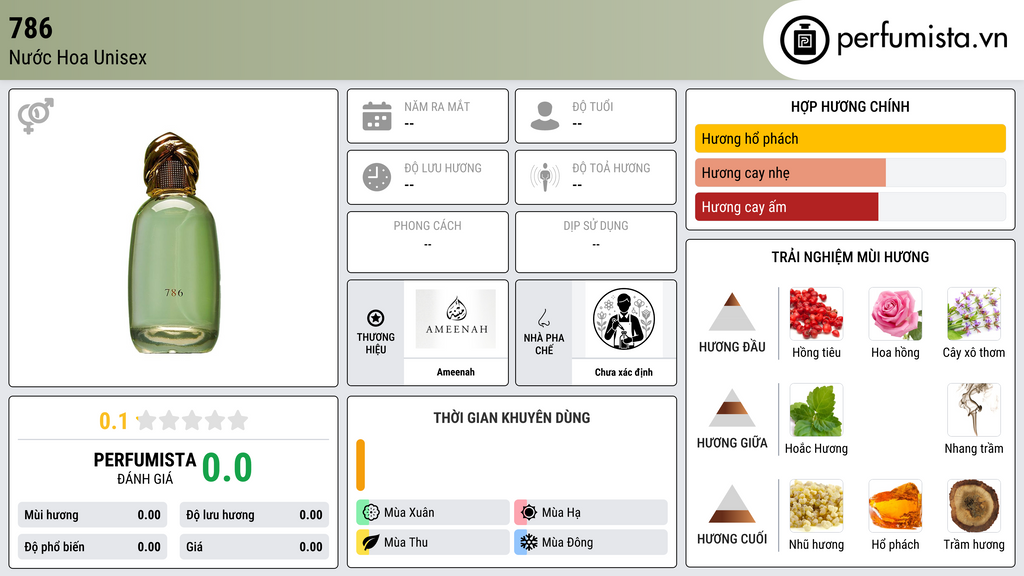This screenshot has height=576, width=1024.
Task: Click the Hoắc Hương leaf image
Action: 816,409
